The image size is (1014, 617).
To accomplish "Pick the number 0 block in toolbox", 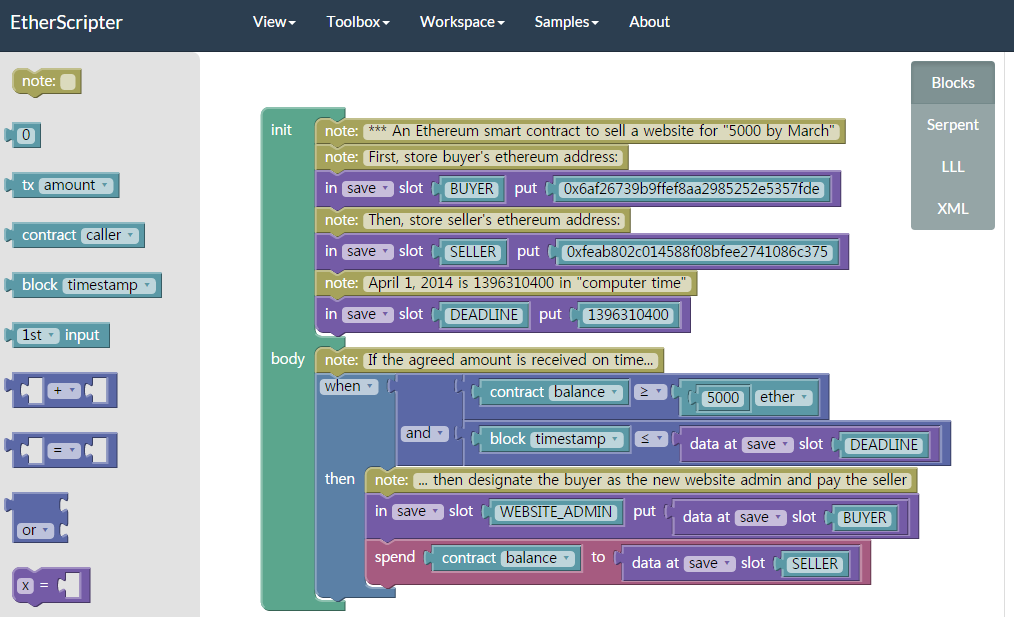I will 26,135.
